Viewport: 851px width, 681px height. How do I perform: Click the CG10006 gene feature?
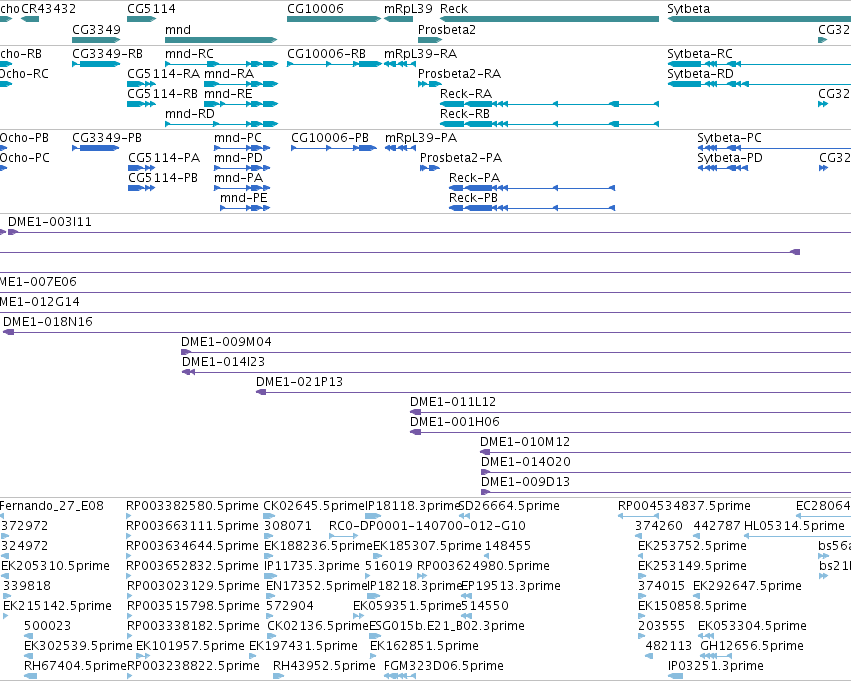[334, 19]
